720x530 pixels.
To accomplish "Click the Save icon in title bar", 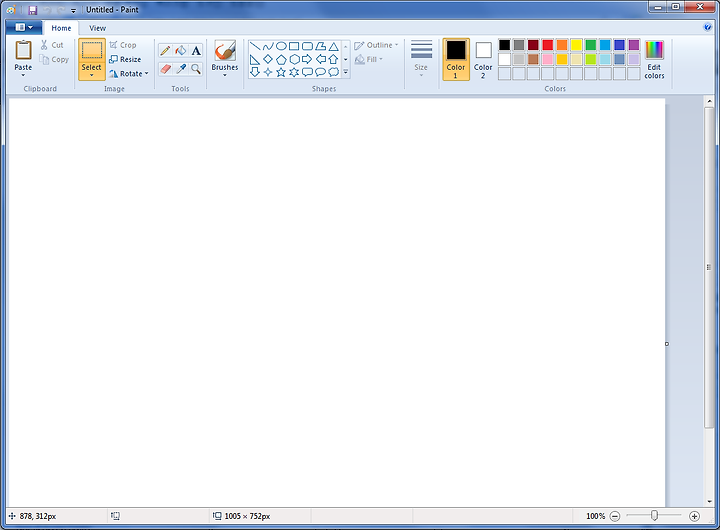I will pyautogui.click(x=33, y=10).
